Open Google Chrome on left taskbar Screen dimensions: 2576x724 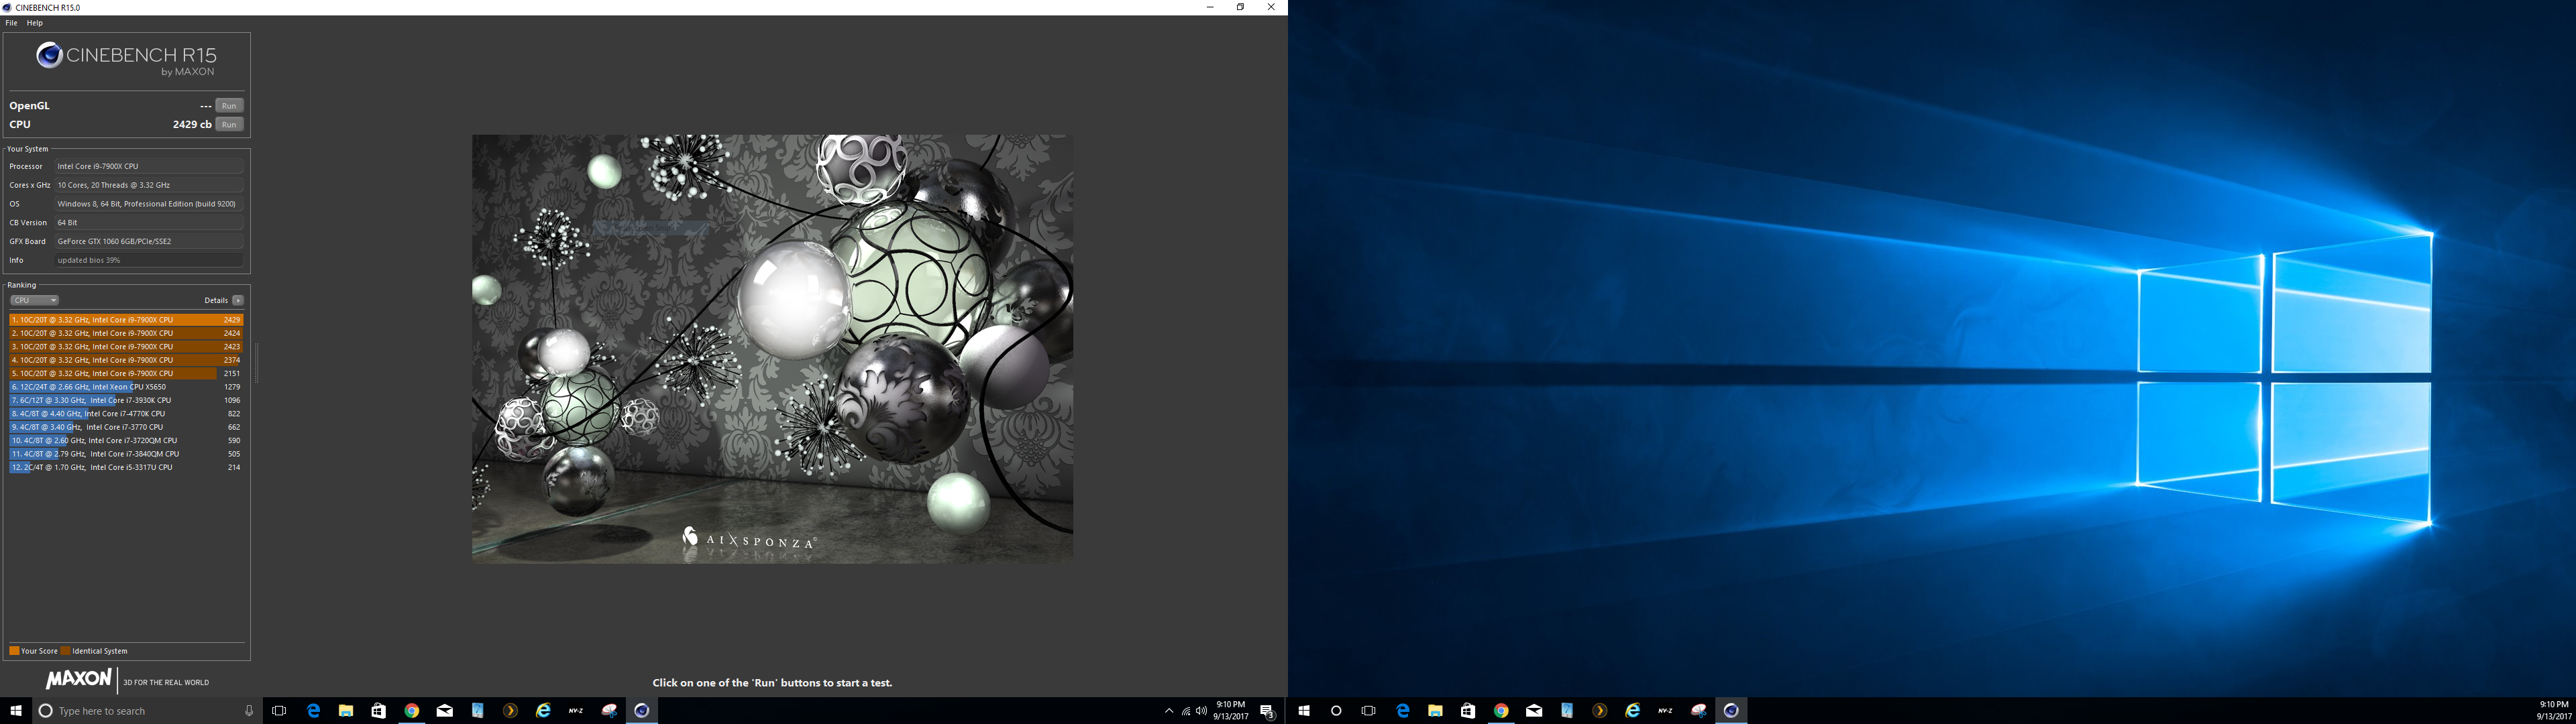411,711
